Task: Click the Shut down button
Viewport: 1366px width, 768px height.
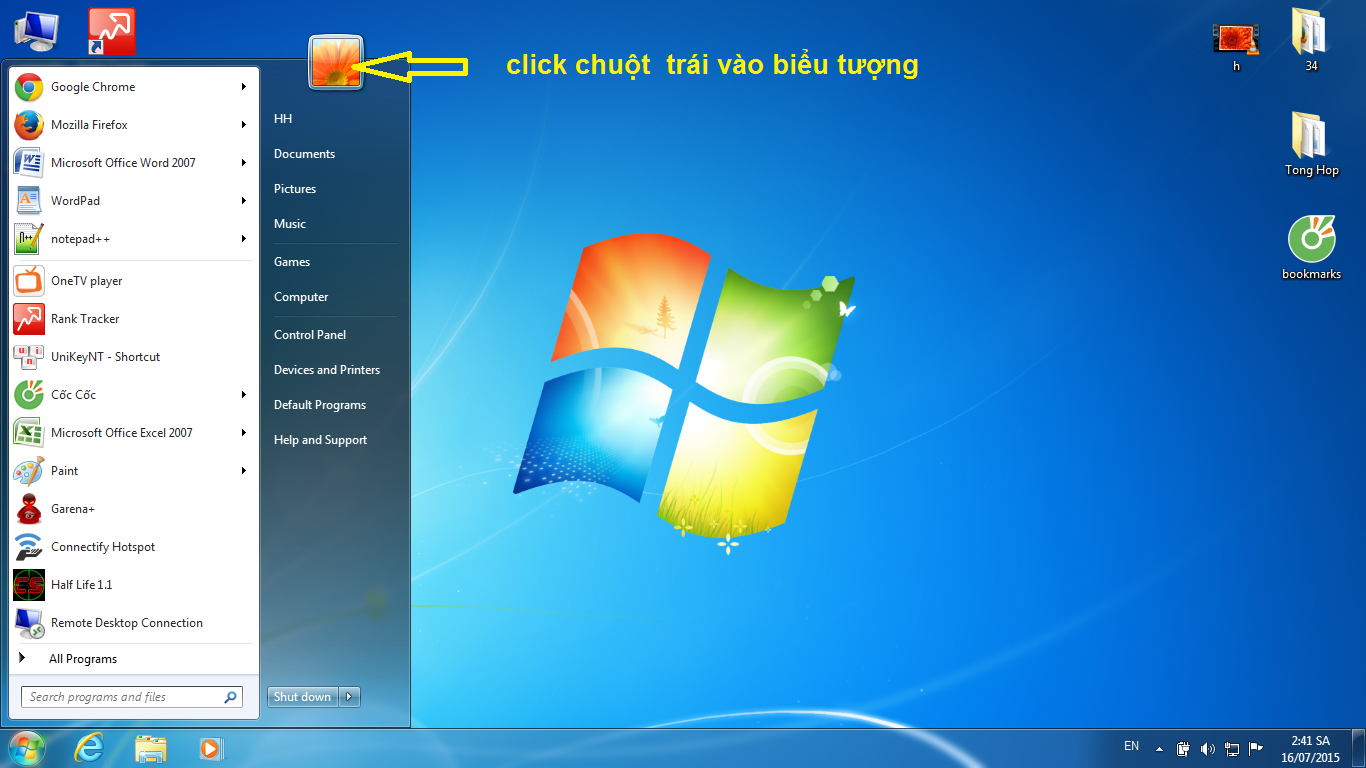Action: coord(303,697)
